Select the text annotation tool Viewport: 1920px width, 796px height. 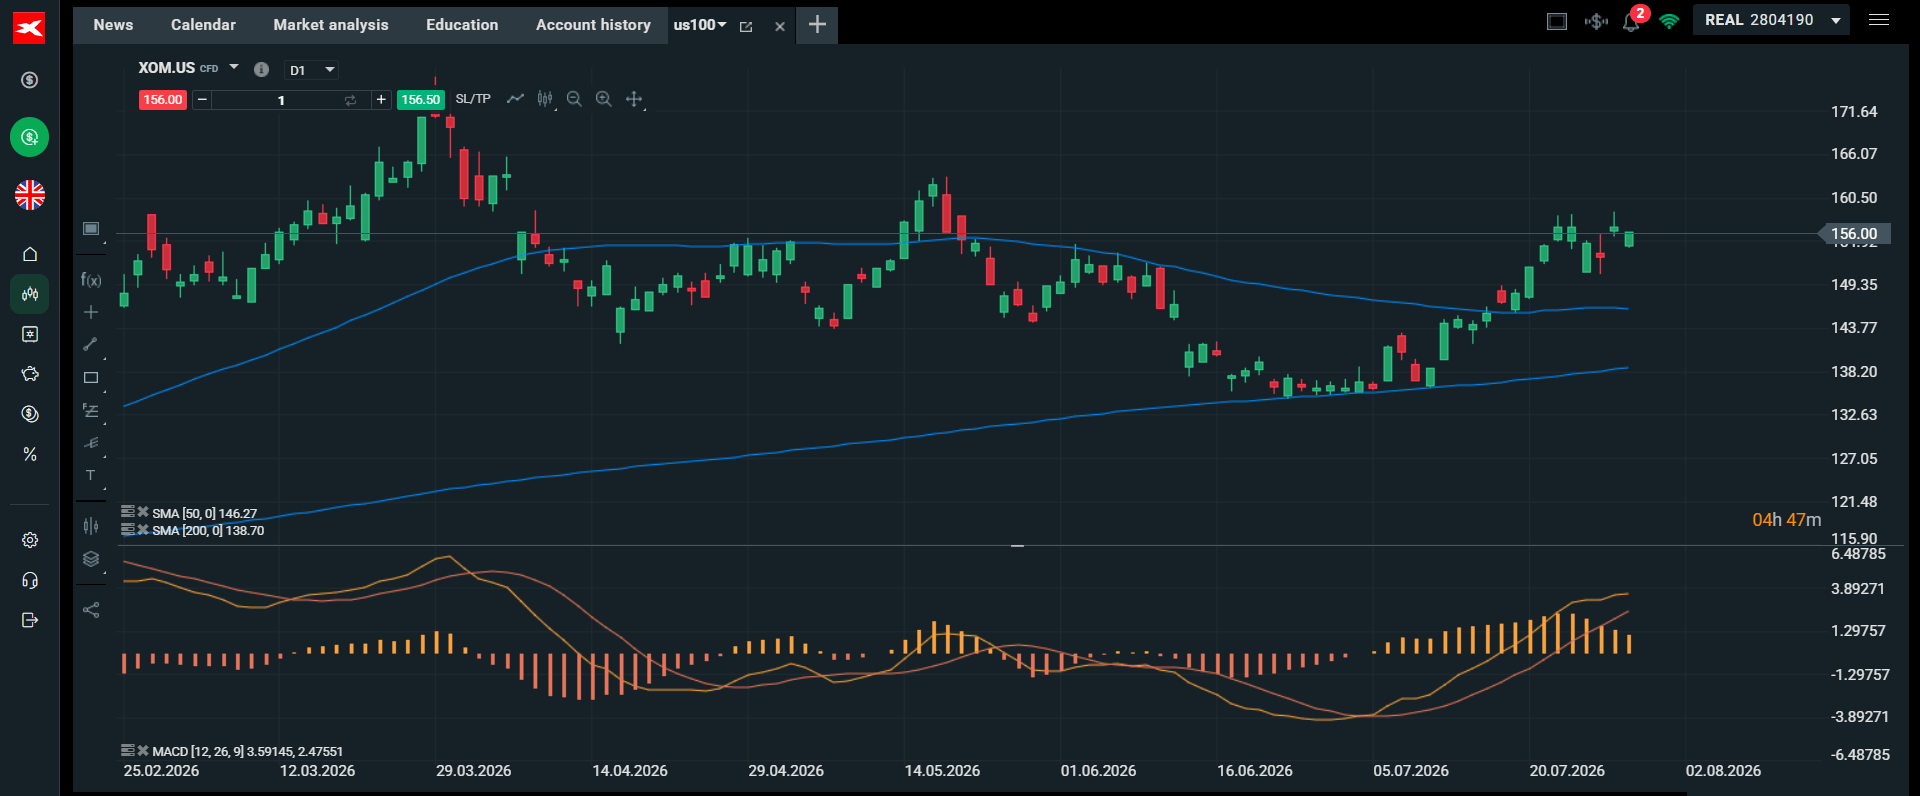click(x=90, y=475)
